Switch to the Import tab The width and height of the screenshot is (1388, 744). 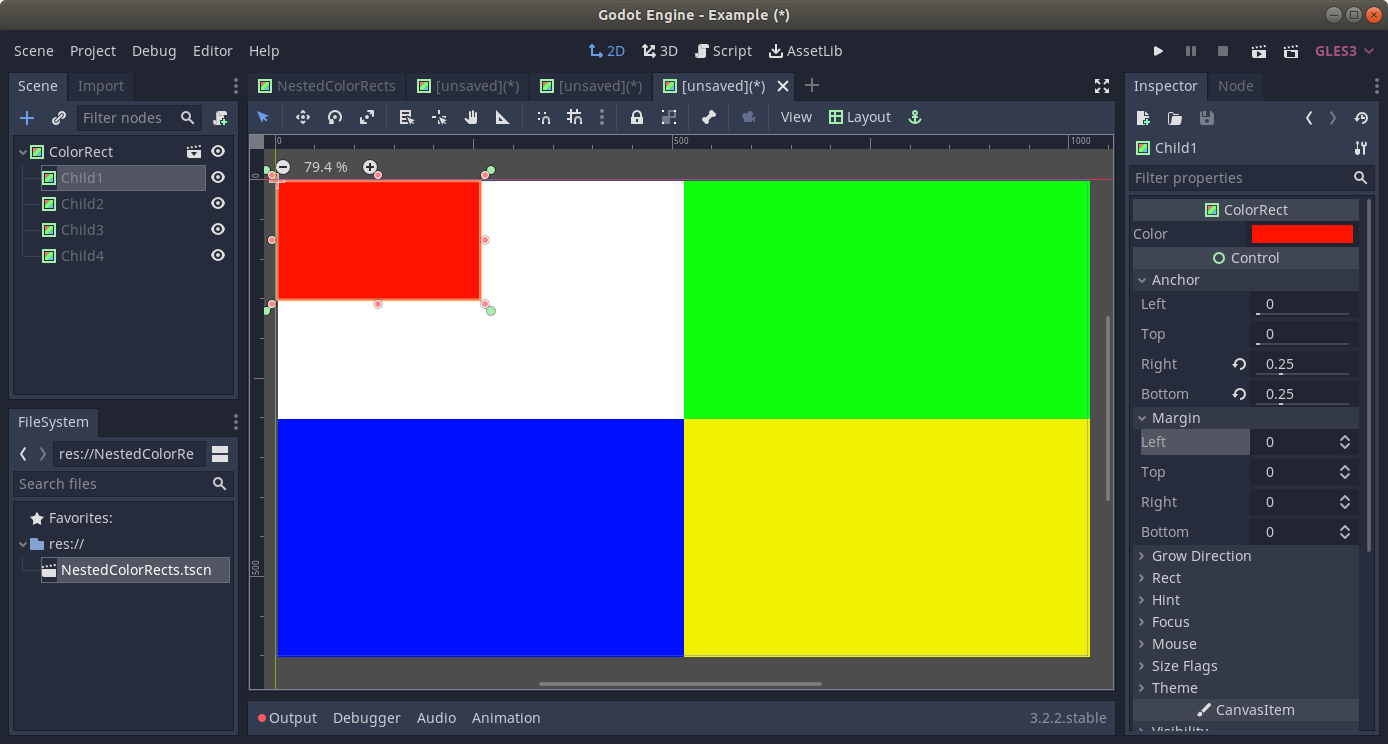(x=101, y=86)
